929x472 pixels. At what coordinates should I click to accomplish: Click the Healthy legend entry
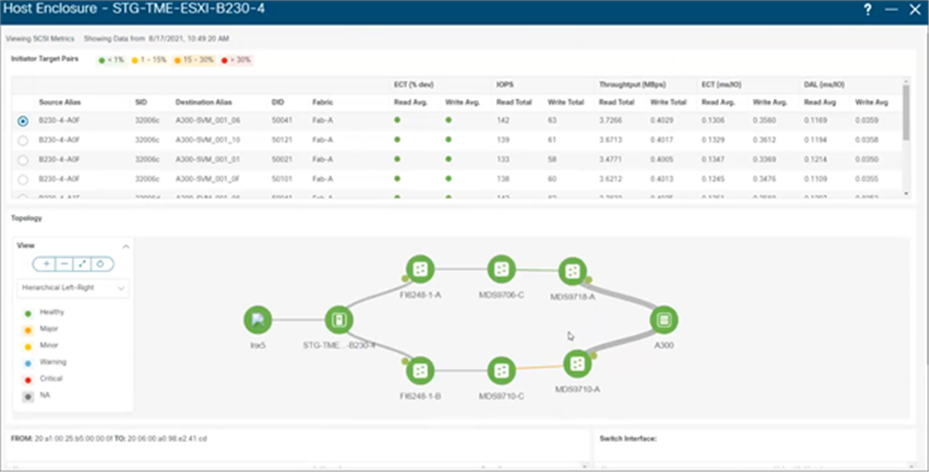tap(44, 313)
